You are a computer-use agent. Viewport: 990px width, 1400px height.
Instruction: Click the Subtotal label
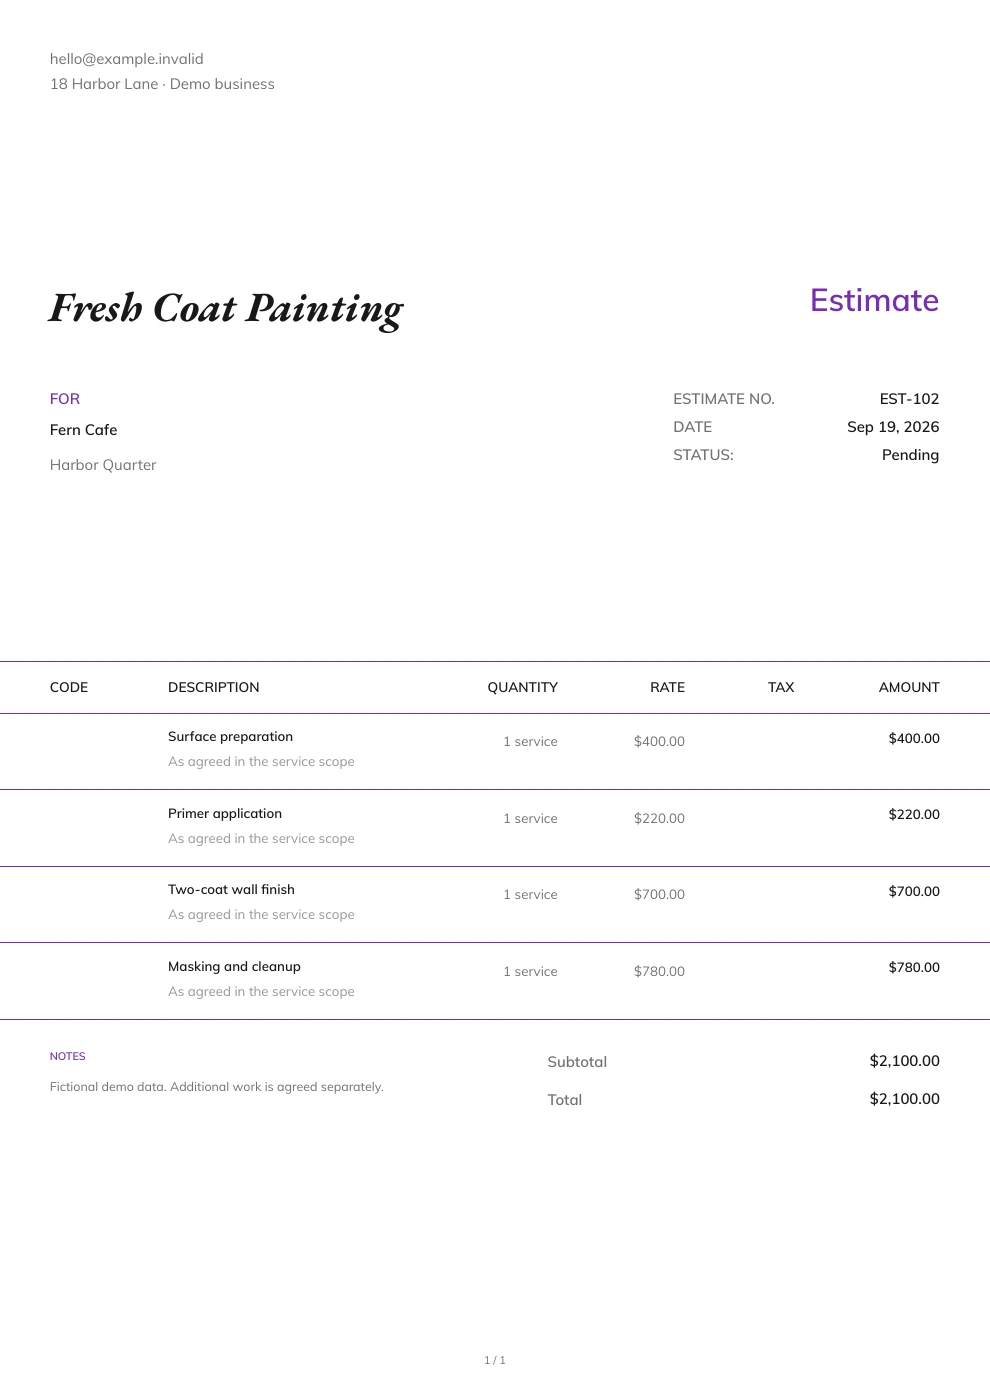click(x=577, y=1062)
